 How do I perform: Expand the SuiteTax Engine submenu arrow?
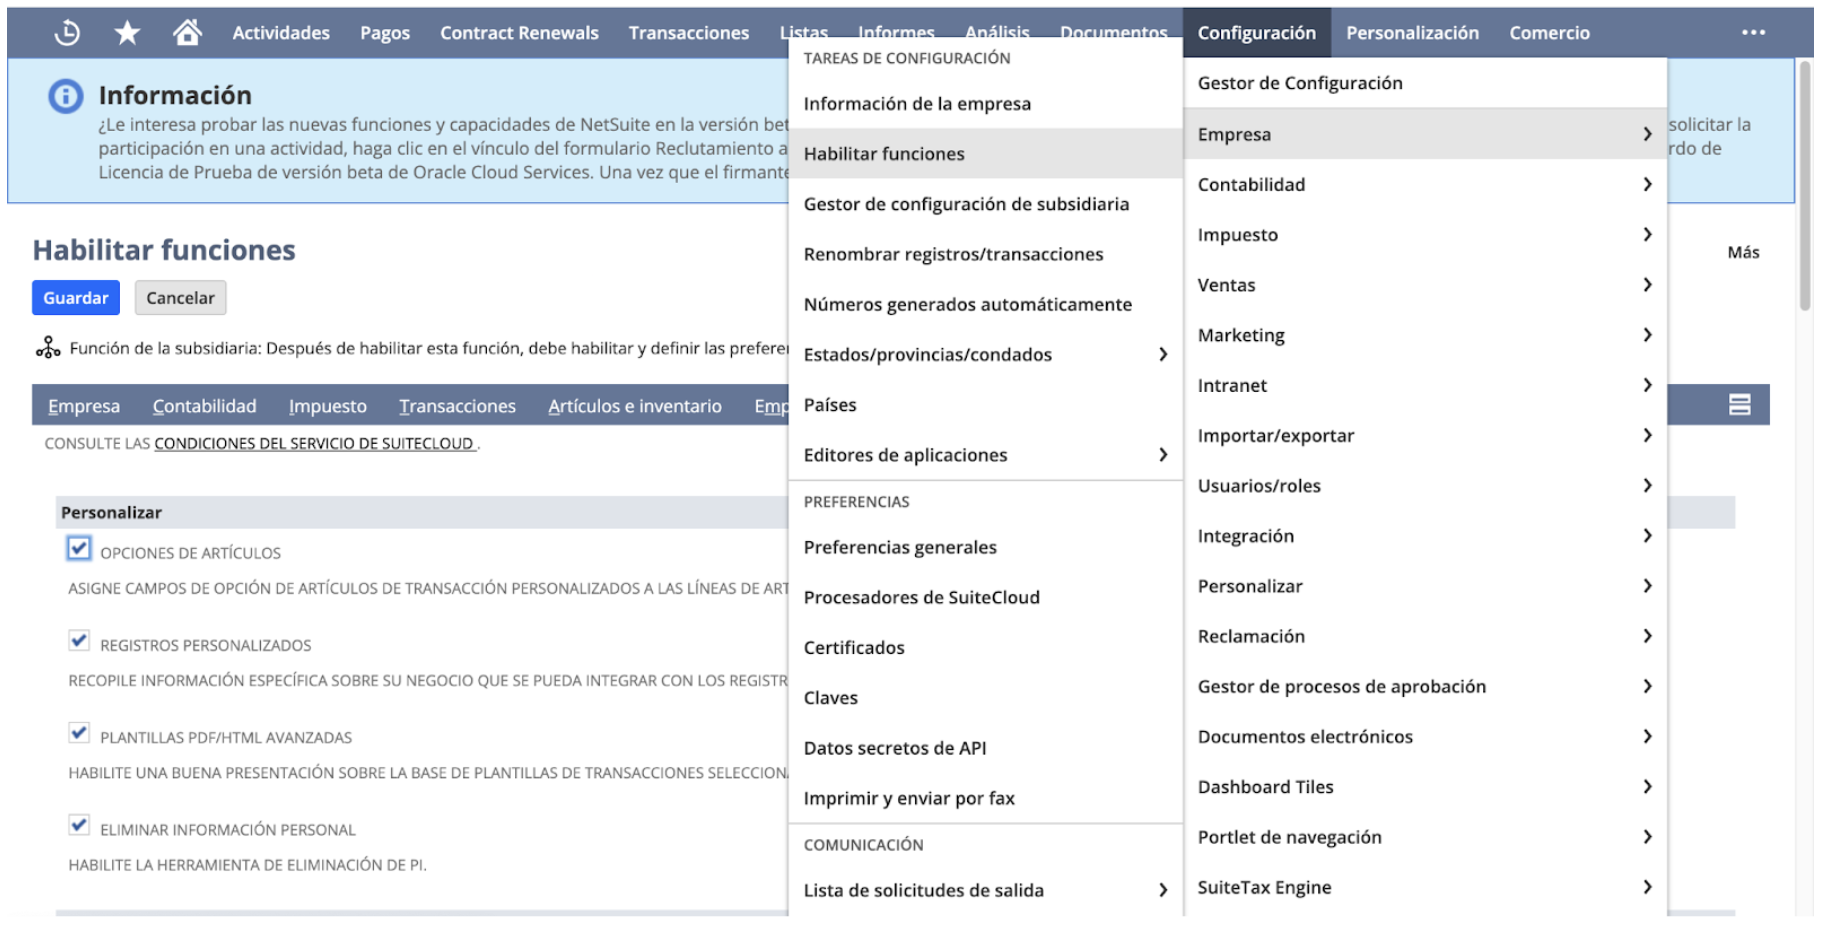tap(1647, 887)
